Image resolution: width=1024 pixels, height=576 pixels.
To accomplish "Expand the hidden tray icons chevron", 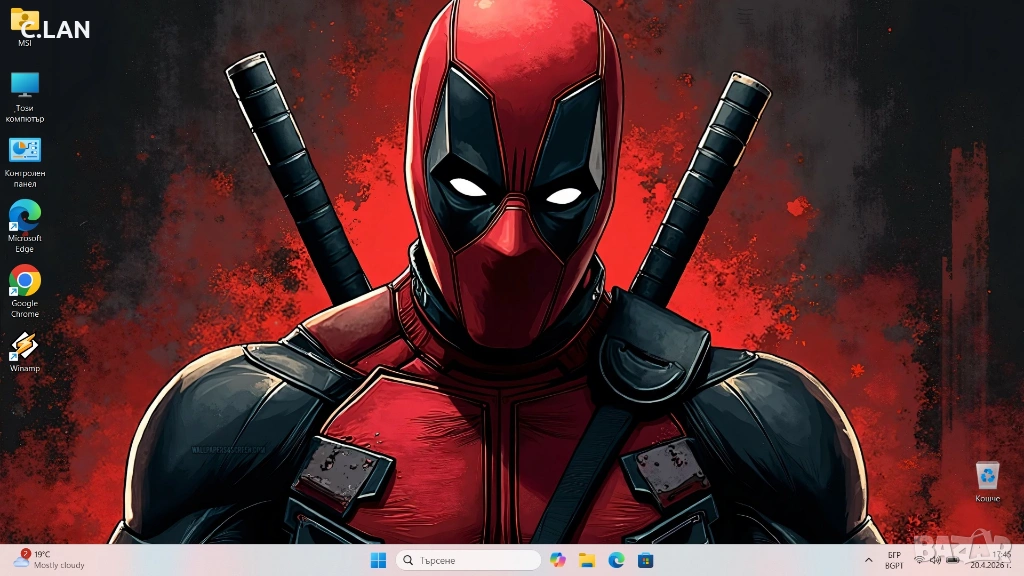I will click(869, 560).
